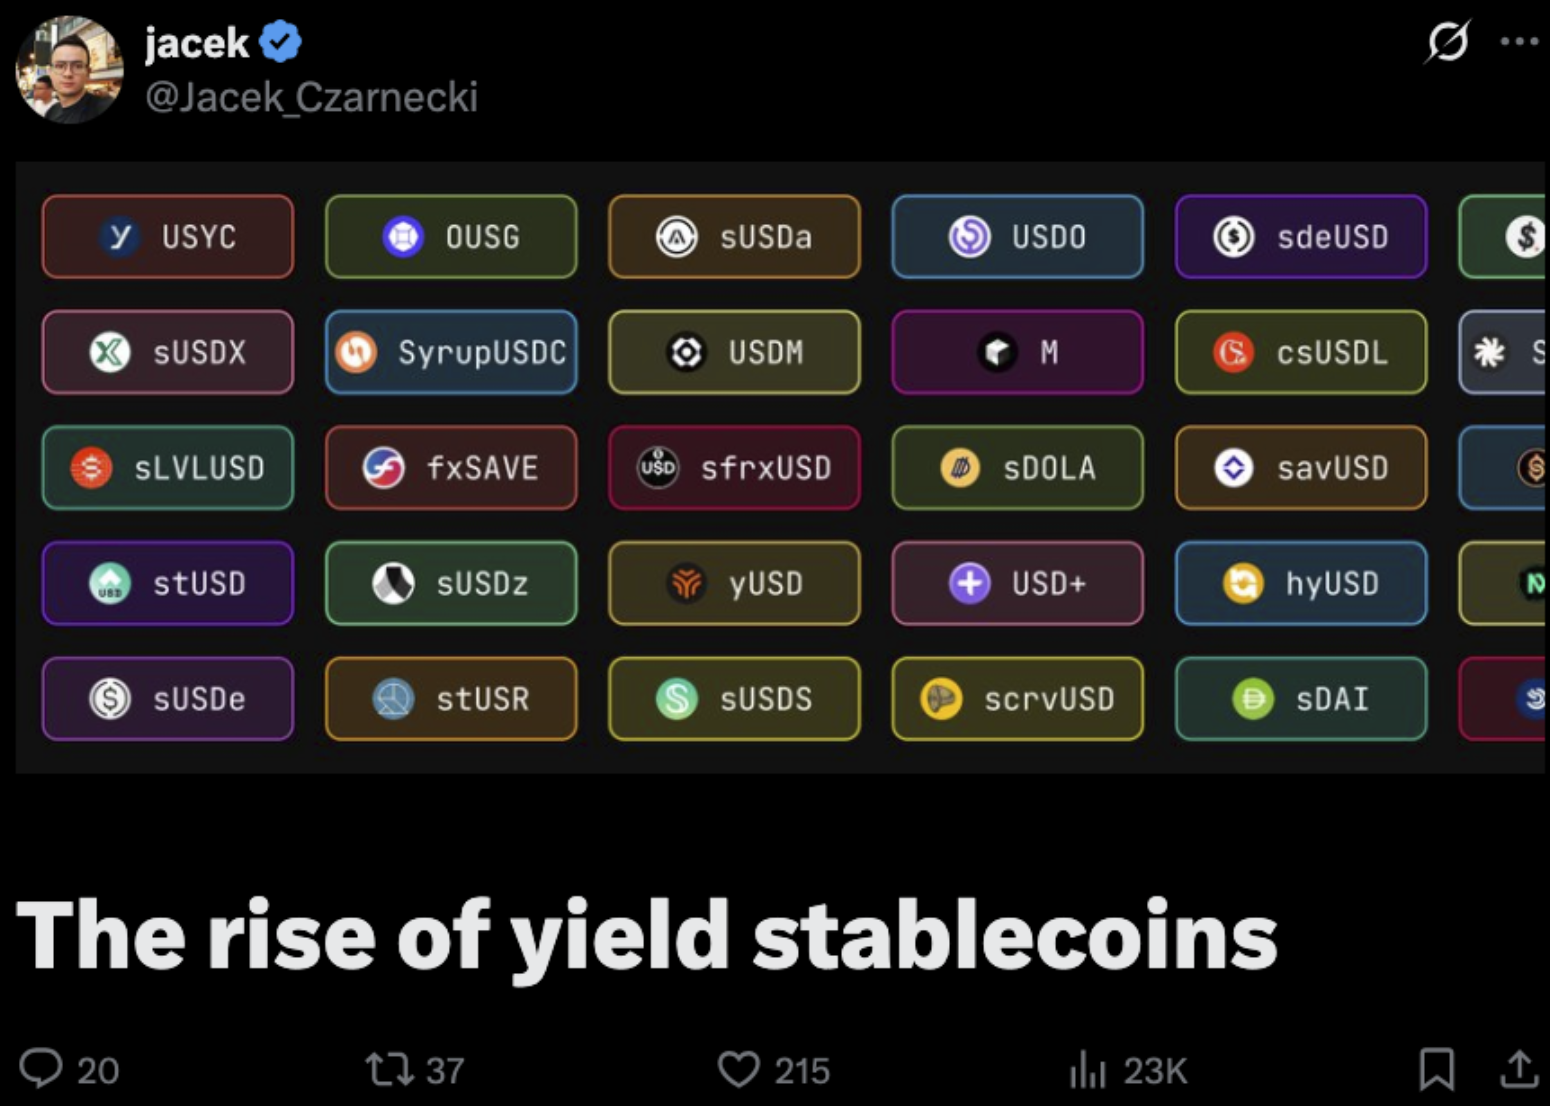This screenshot has width=1550, height=1106.
Task: Click the views analytics bar chart icon
Action: 1086,1069
